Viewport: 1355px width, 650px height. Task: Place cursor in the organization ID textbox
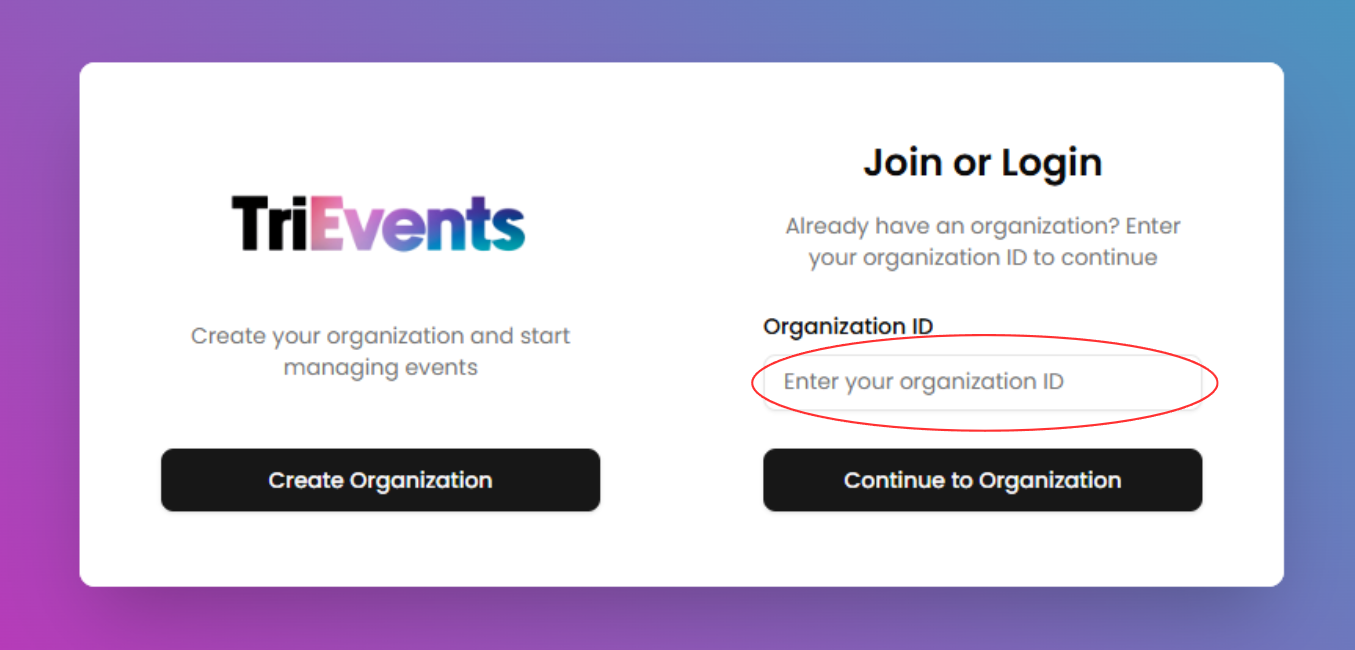pos(982,382)
